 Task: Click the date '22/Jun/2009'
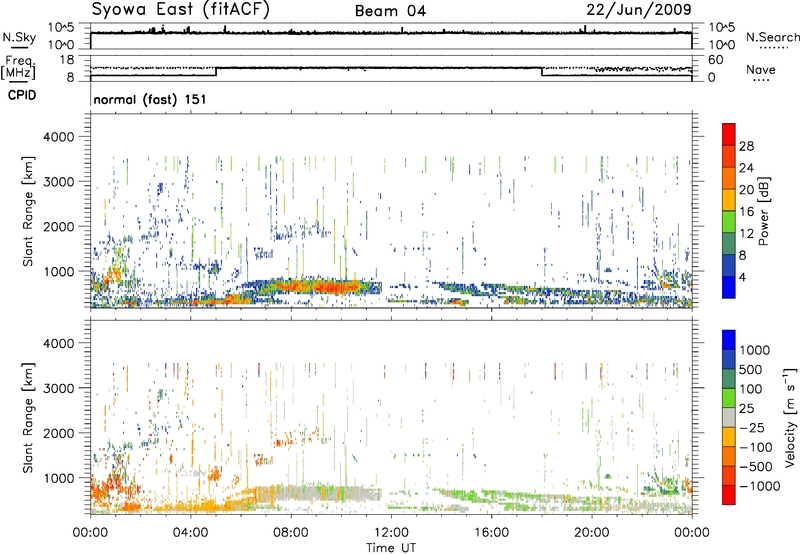(639, 10)
